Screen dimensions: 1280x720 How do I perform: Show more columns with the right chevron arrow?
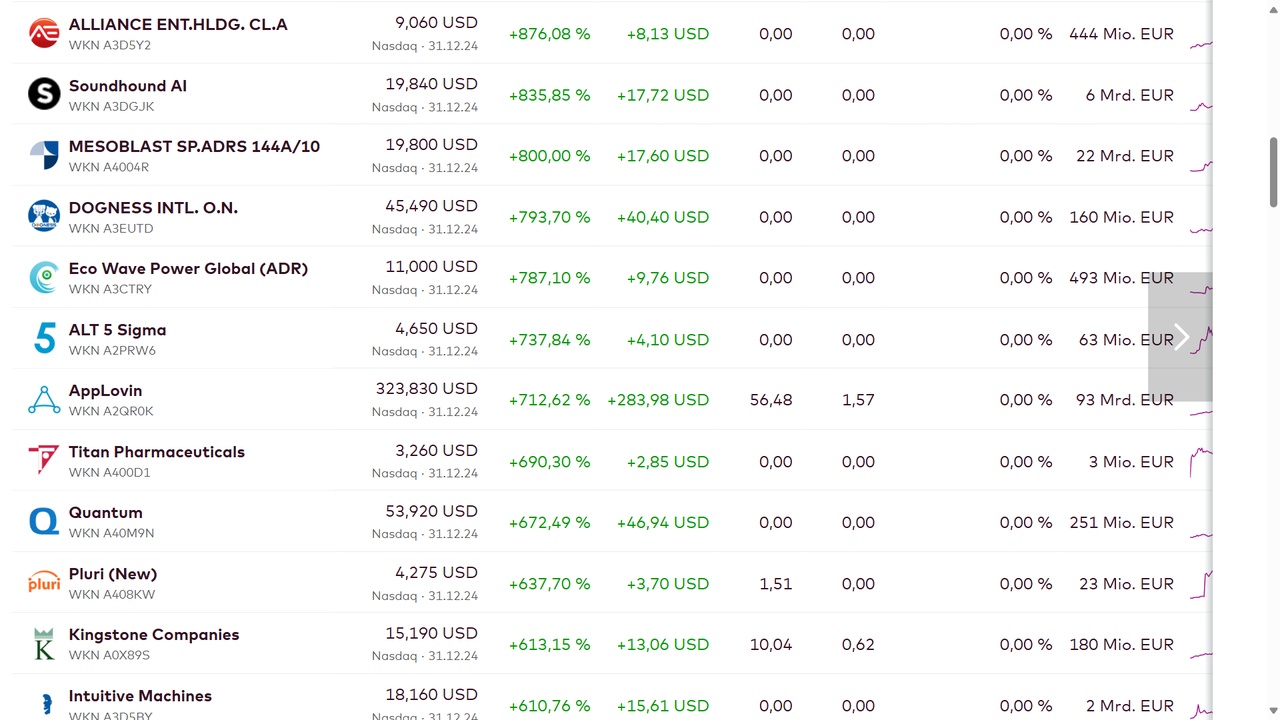(1180, 337)
